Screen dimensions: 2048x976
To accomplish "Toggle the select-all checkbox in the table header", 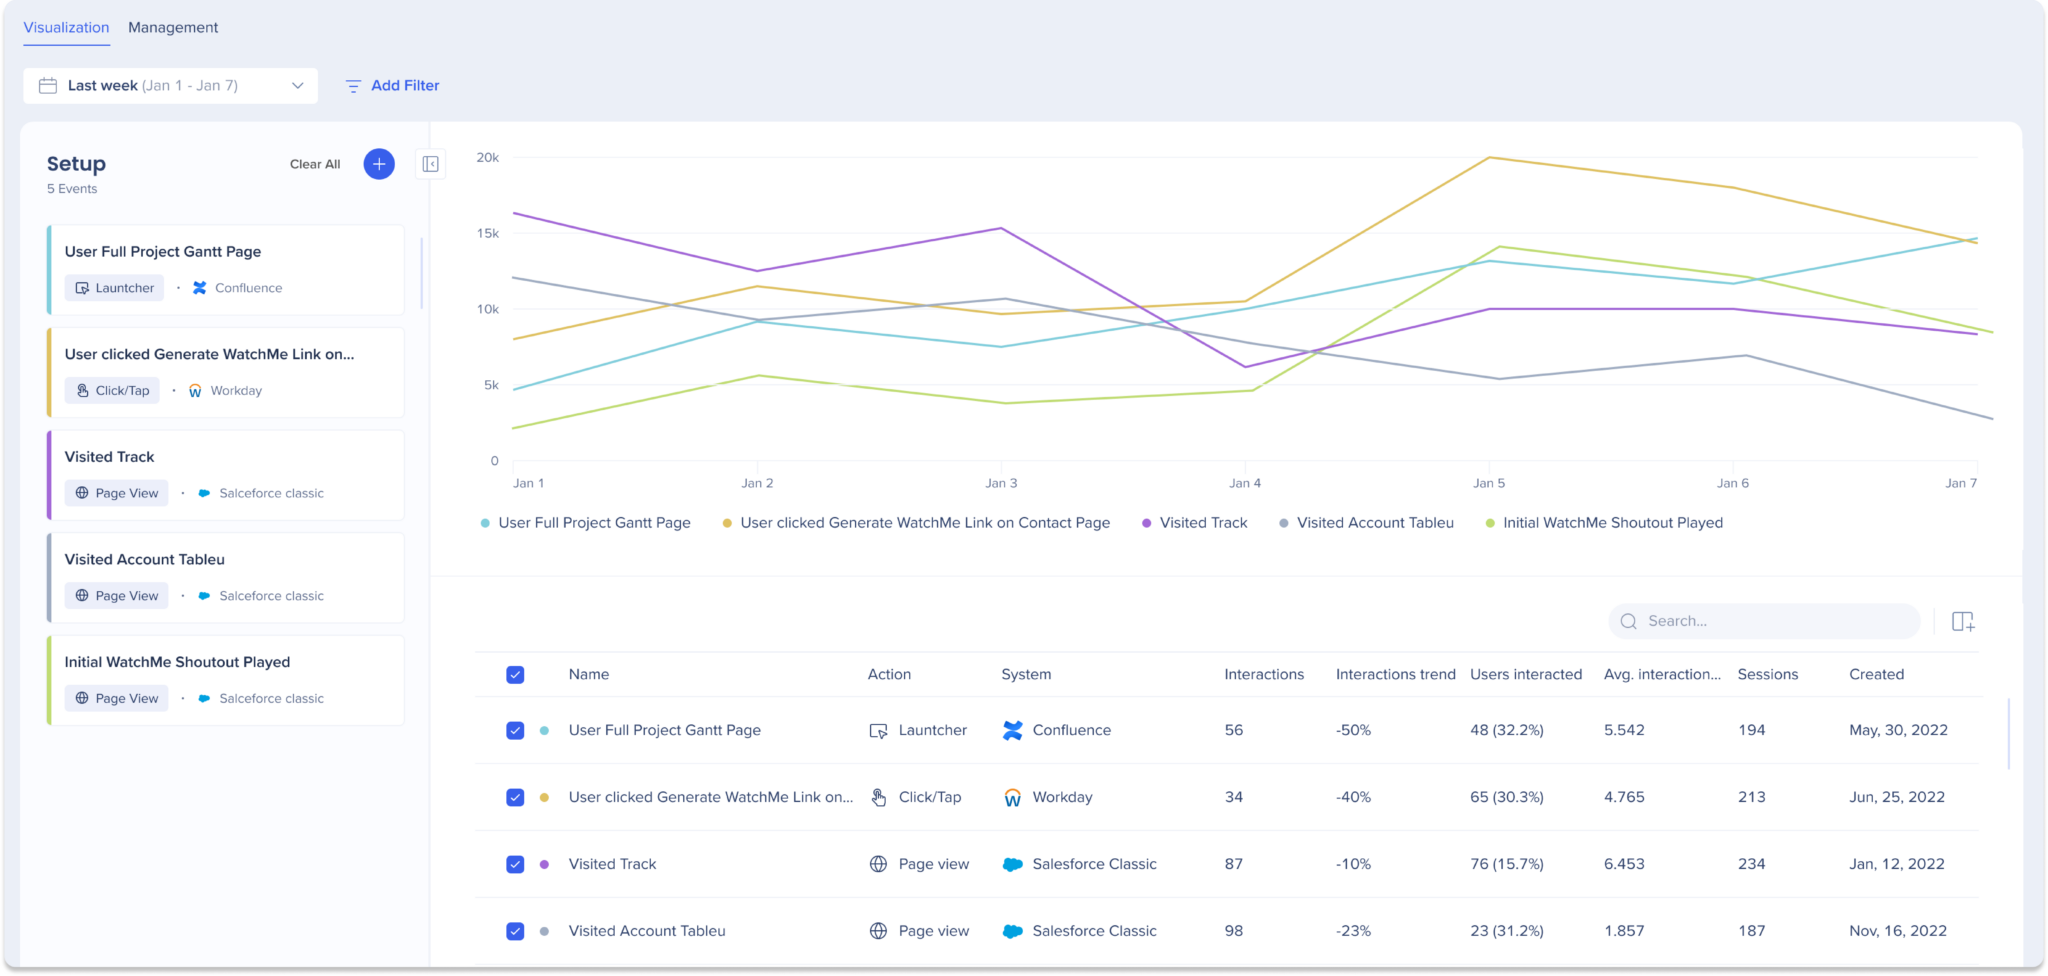I will coord(516,675).
